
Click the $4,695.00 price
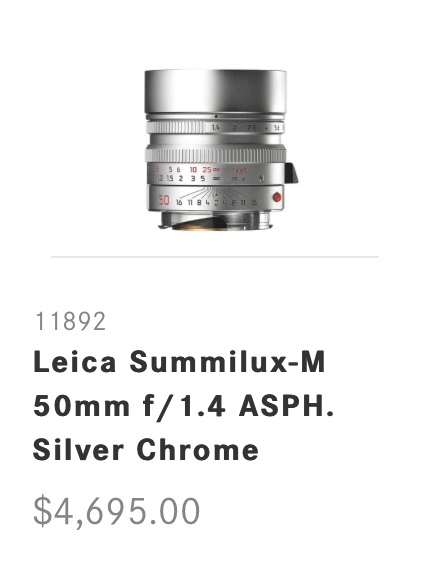click(x=117, y=511)
